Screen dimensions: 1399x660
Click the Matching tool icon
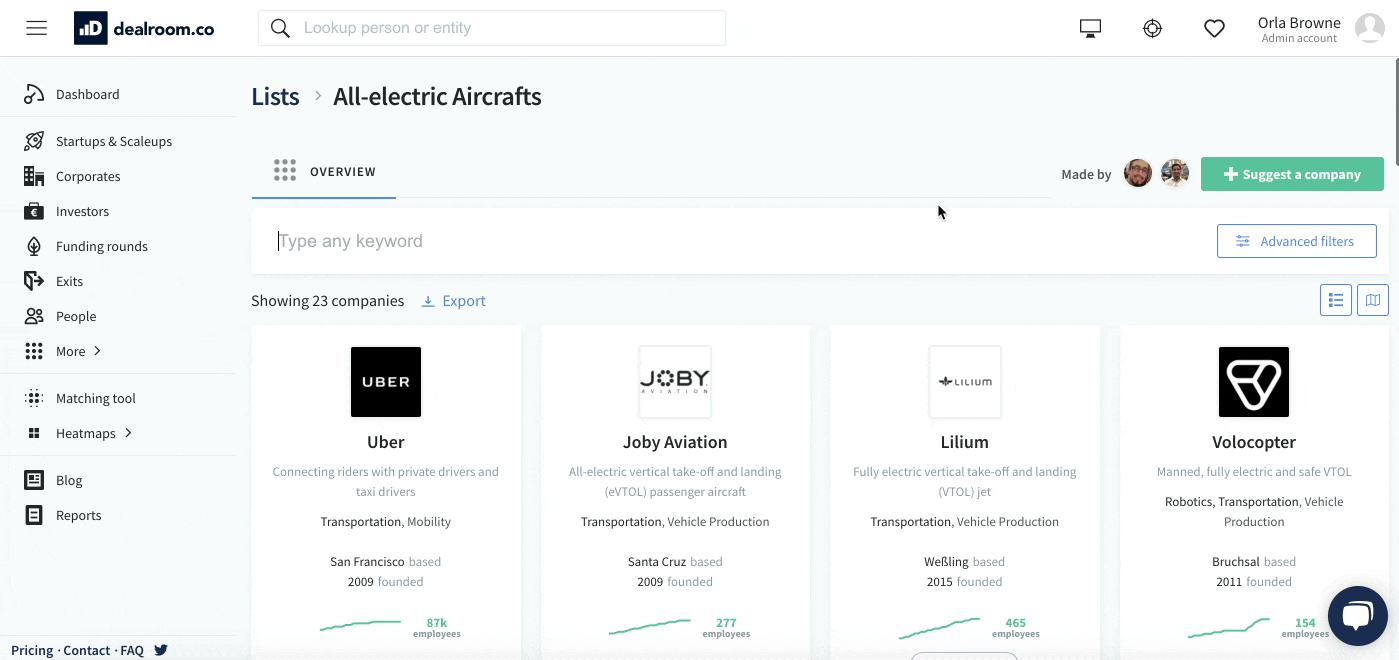tap(34, 398)
